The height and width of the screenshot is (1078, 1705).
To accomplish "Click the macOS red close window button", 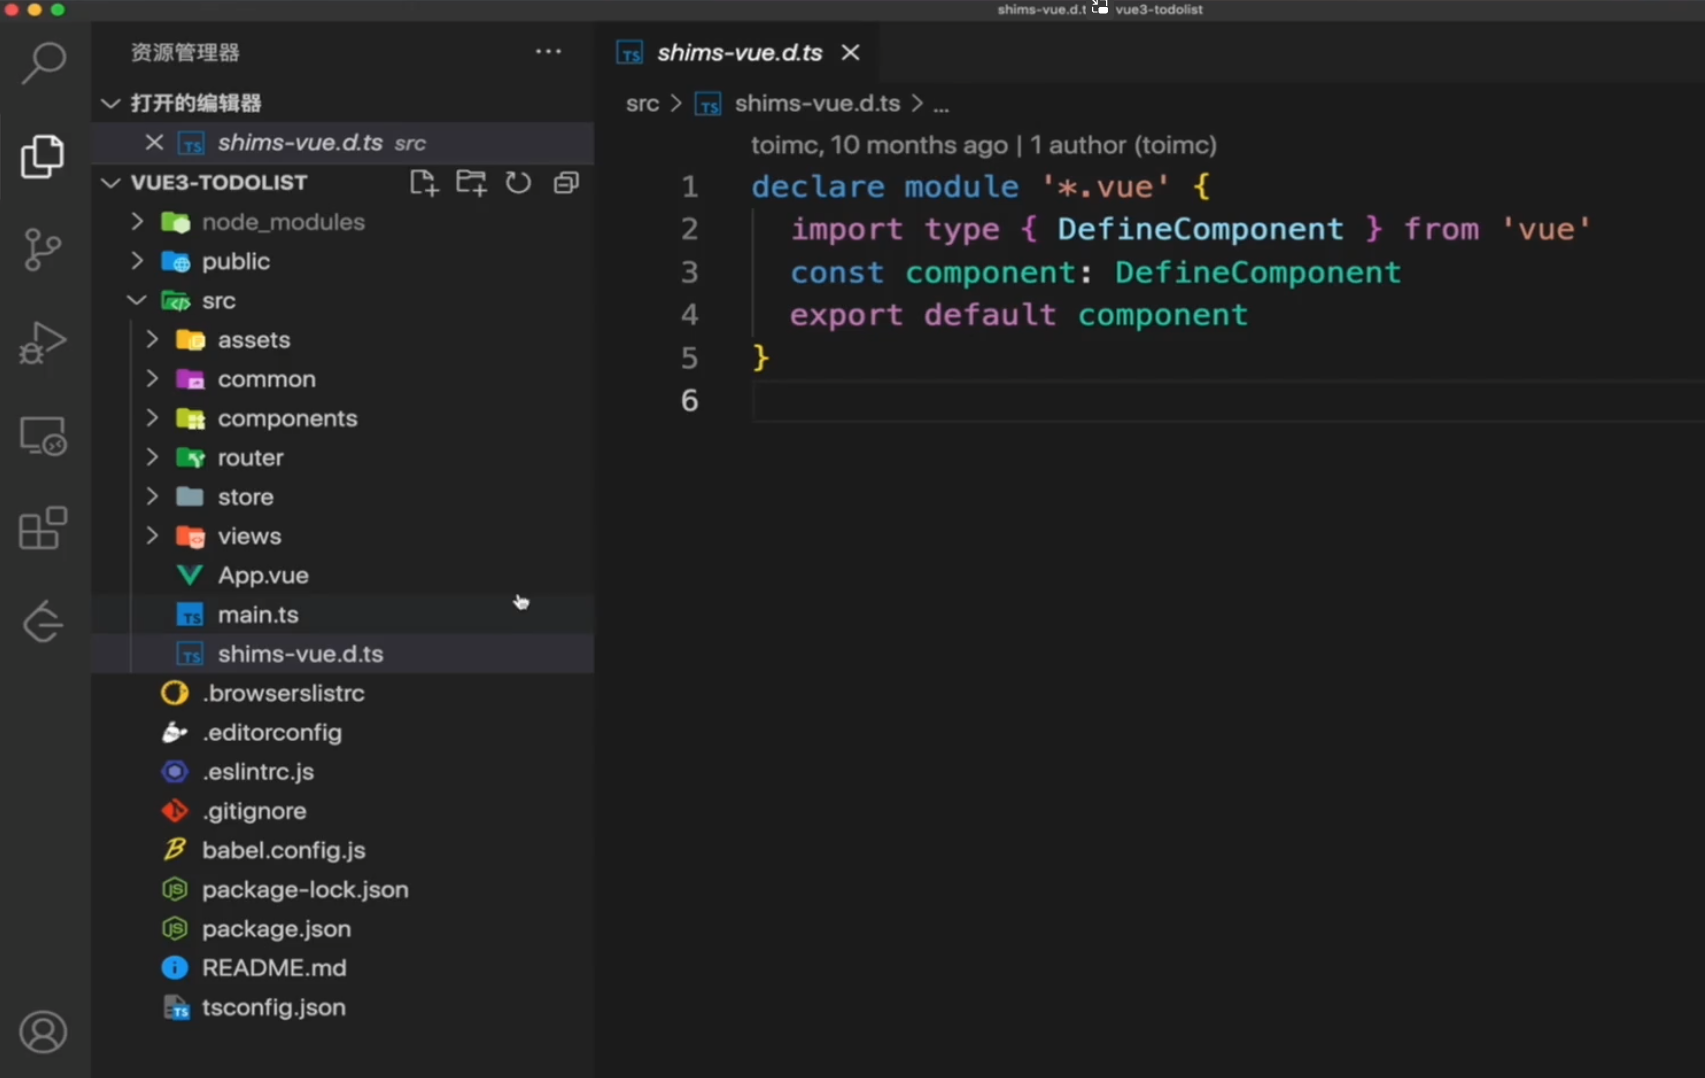I will [12, 9].
